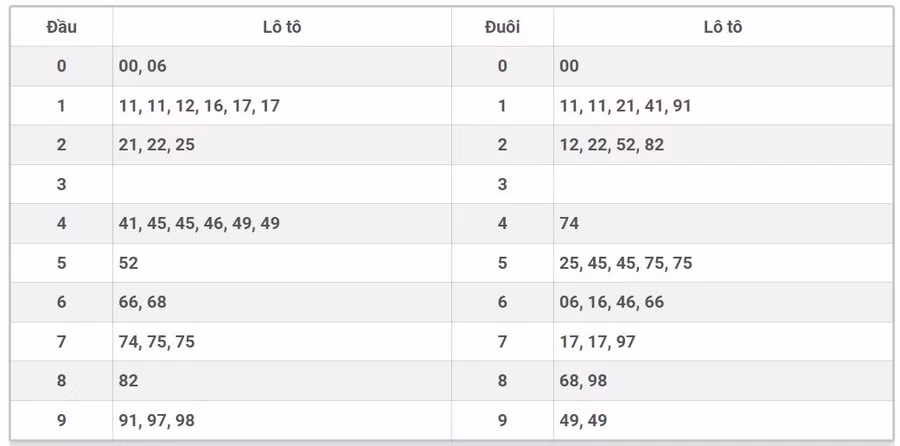Select the 74, 75, 75 cell
The height and width of the screenshot is (446, 900).
[156, 342]
